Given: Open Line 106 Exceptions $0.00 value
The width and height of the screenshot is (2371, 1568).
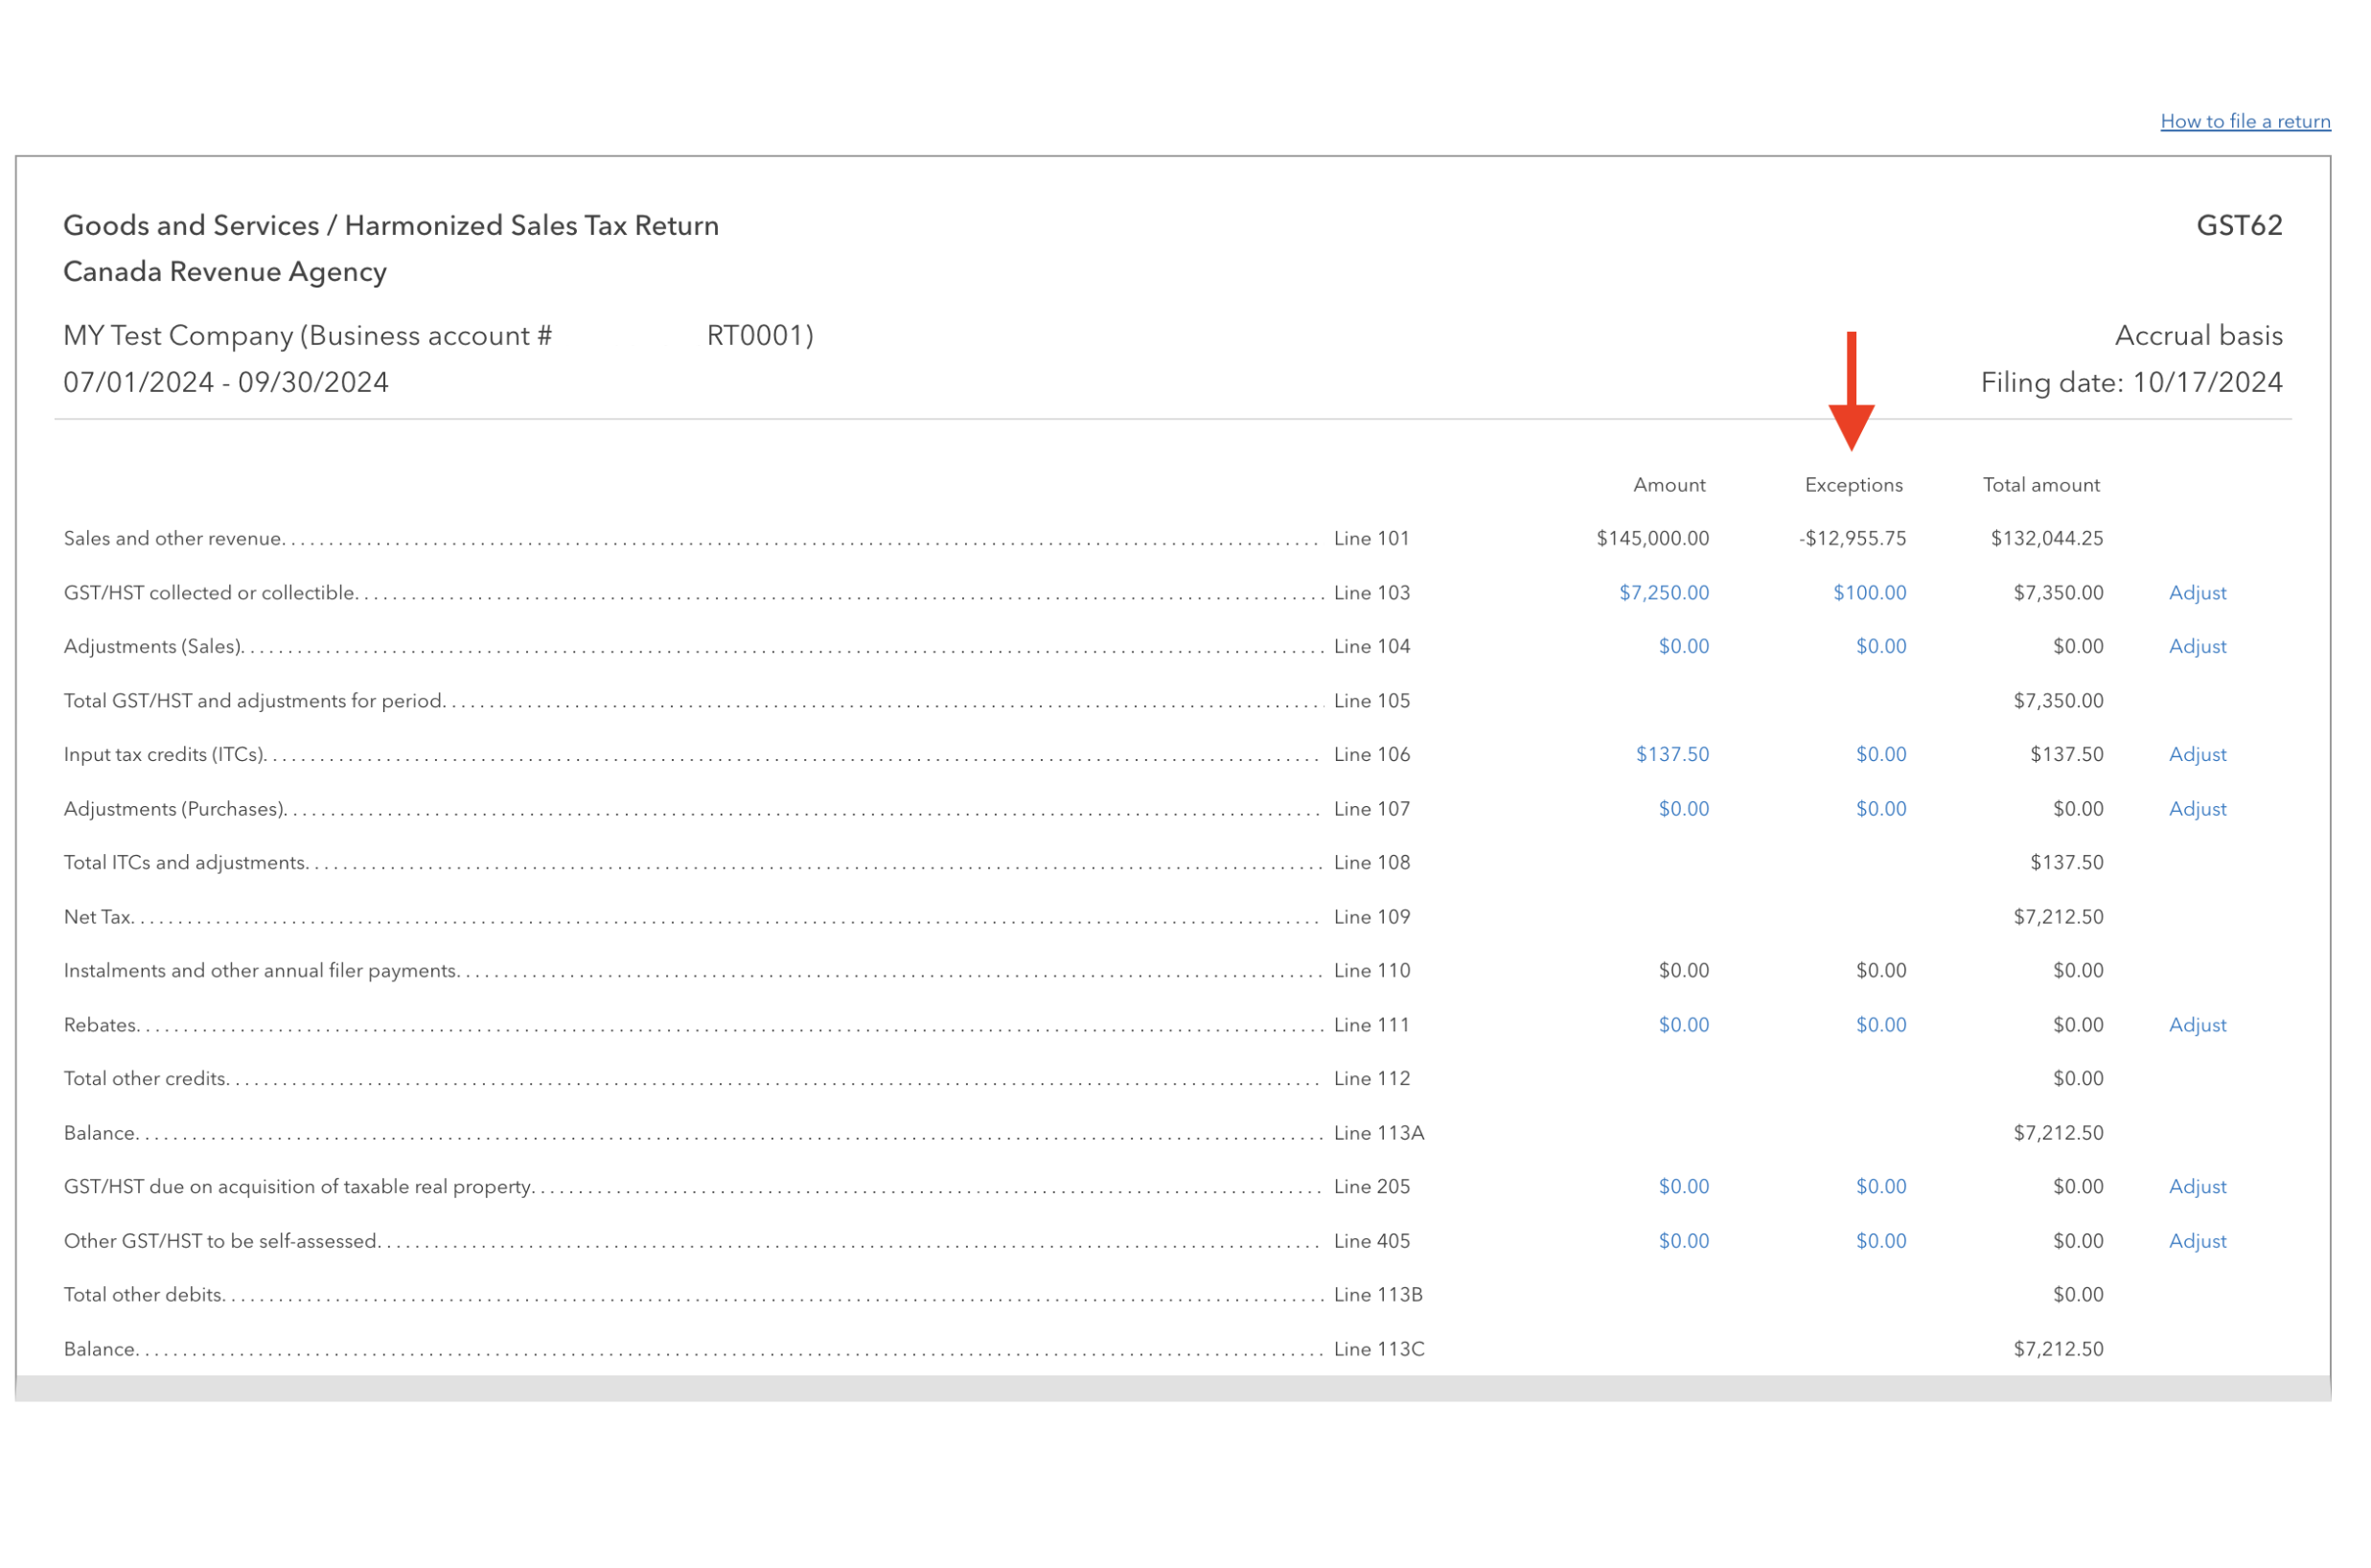Looking at the screenshot, I should pos(1881,755).
